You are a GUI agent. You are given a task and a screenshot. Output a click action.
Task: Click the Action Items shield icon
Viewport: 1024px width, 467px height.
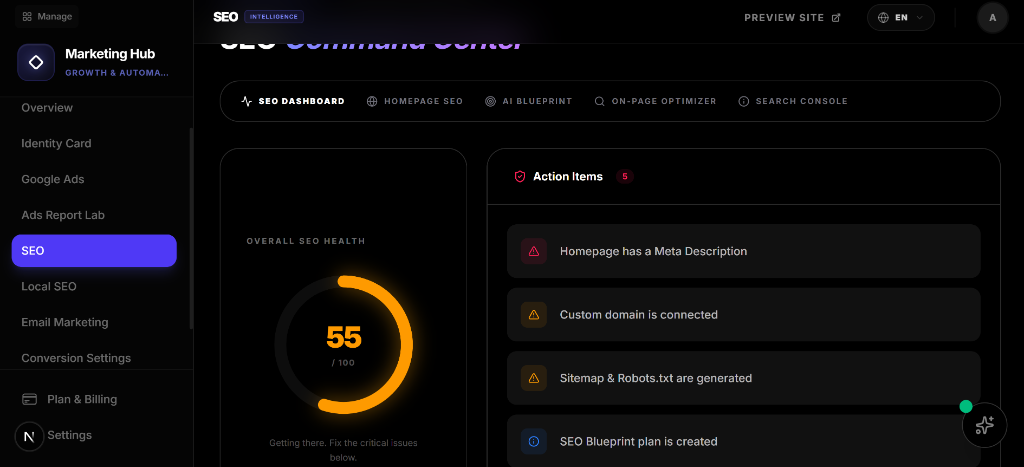tap(520, 176)
